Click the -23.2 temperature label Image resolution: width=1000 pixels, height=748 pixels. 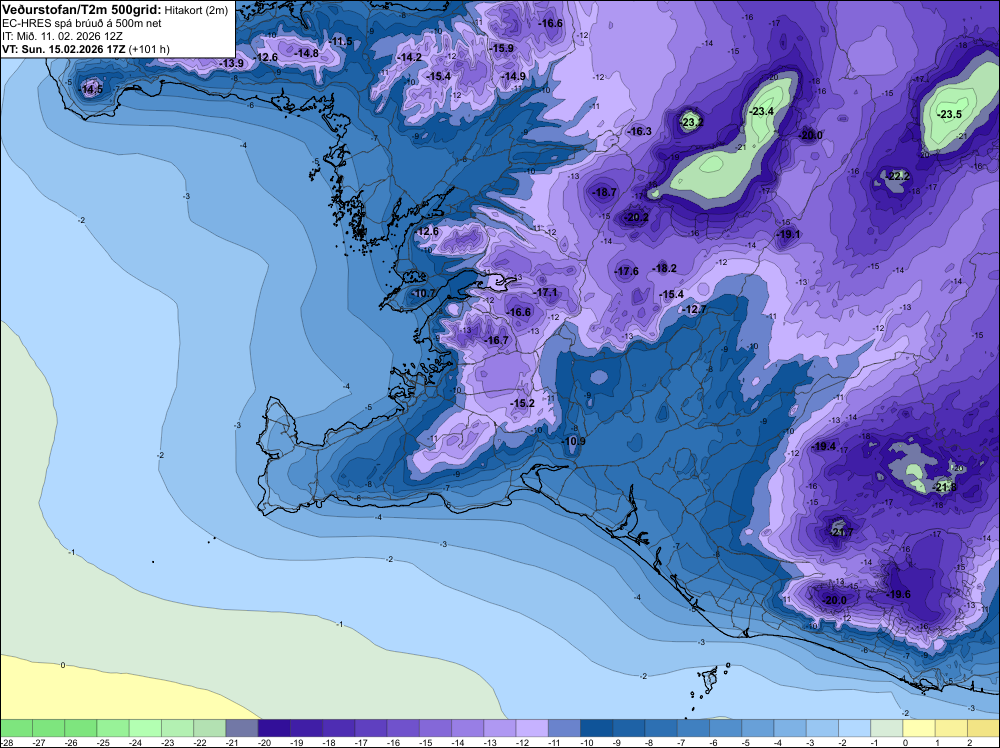click(x=691, y=122)
